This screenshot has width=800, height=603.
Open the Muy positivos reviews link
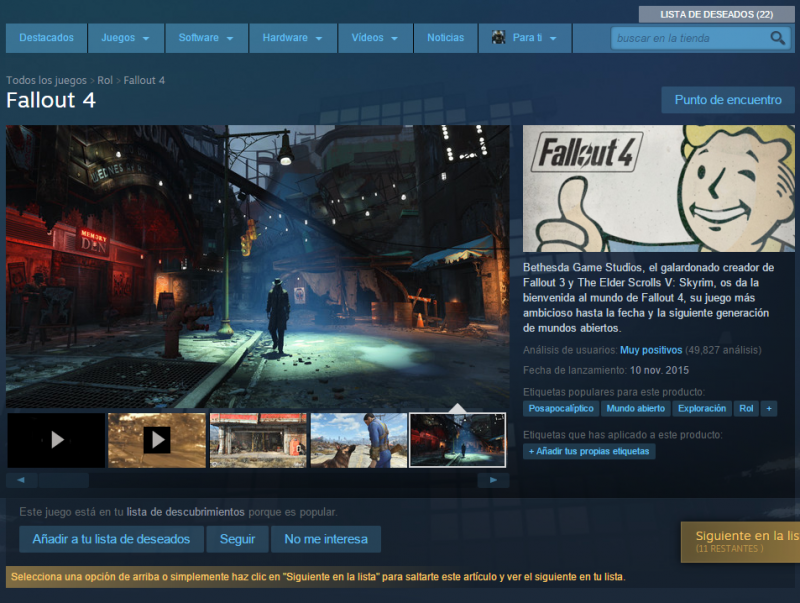click(651, 350)
